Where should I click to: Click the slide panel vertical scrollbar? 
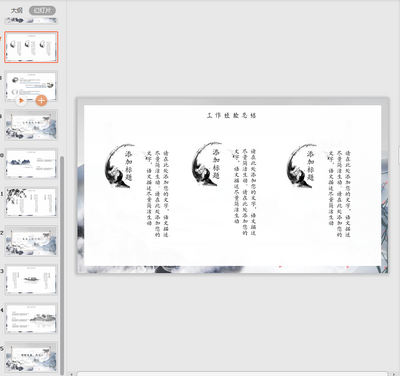pos(62,265)
